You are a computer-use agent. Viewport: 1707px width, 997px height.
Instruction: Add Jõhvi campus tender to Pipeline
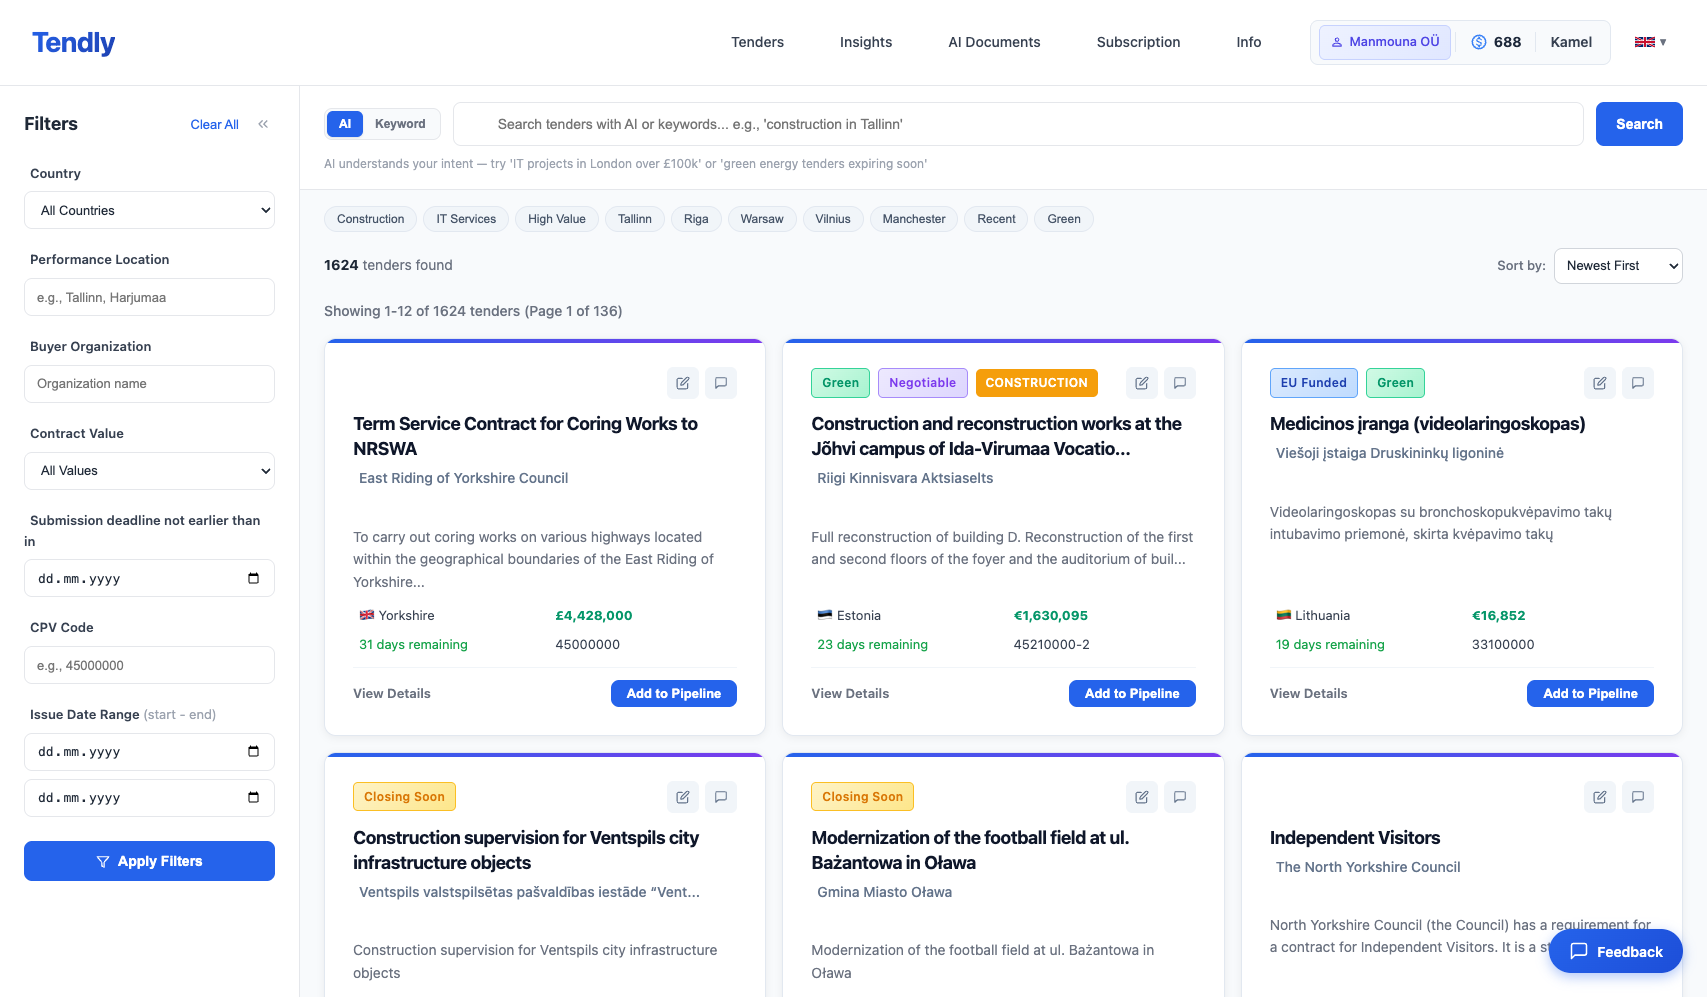[x=1132, y=693]
